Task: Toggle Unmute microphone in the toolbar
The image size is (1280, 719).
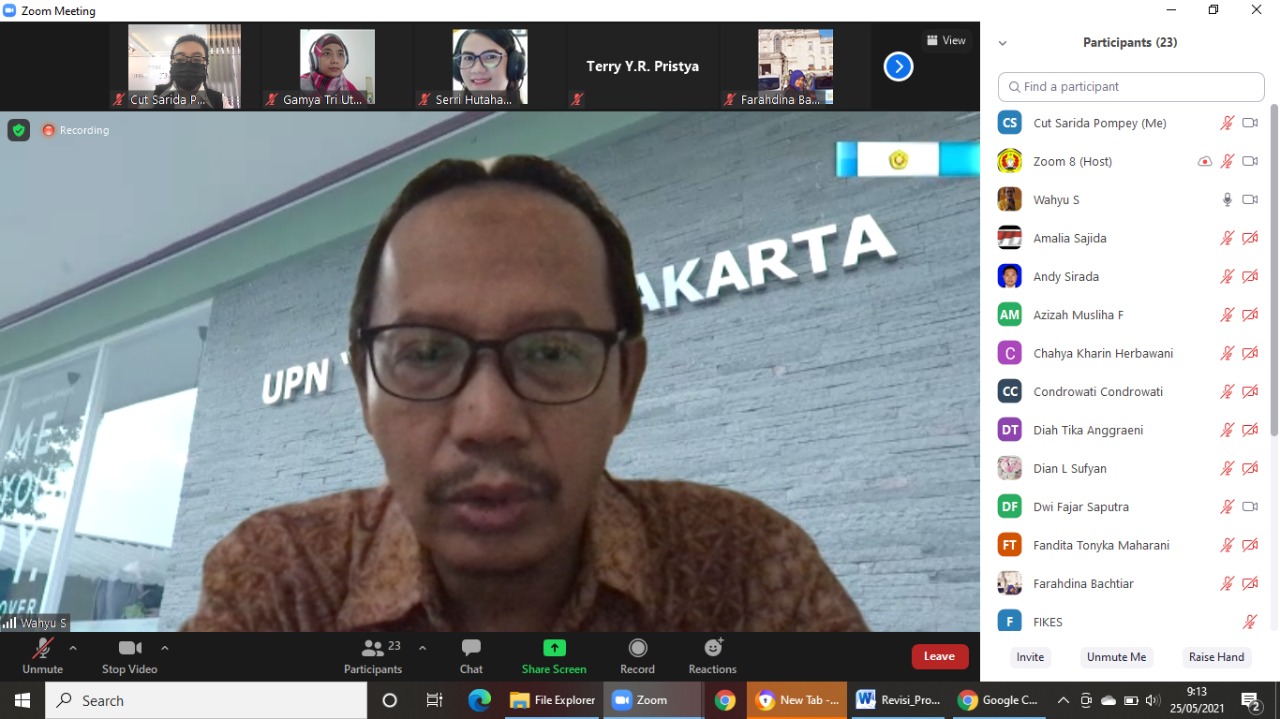Action: coord(42,649)
